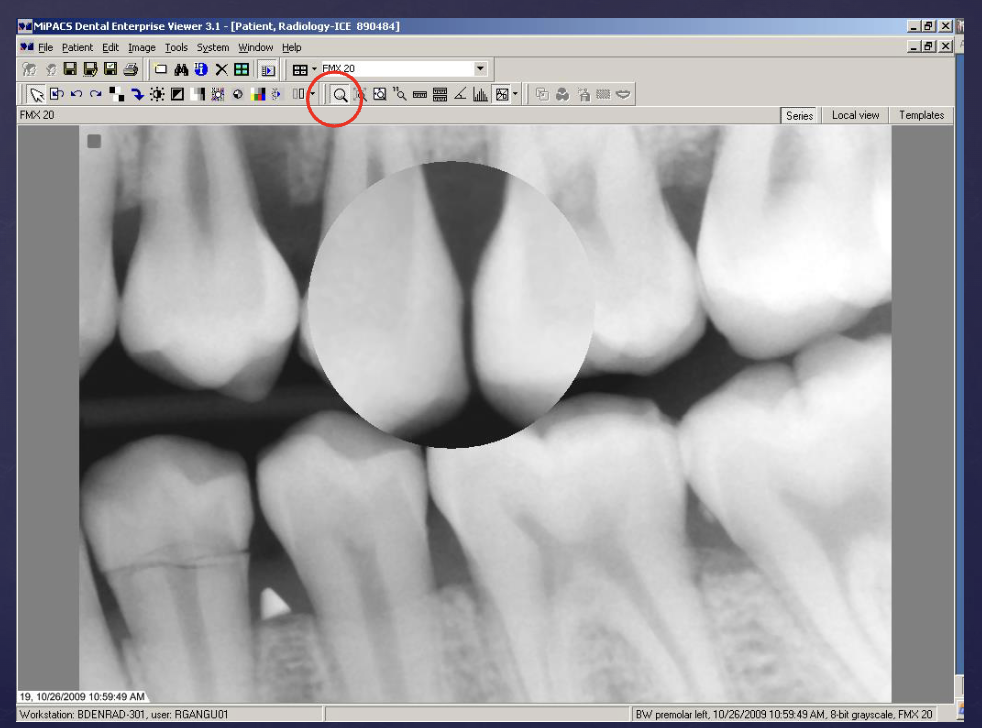This screenshot has width=982, height=728.
Task: Open dropdown next to annotation overlay icon
Action: [515, 95]
